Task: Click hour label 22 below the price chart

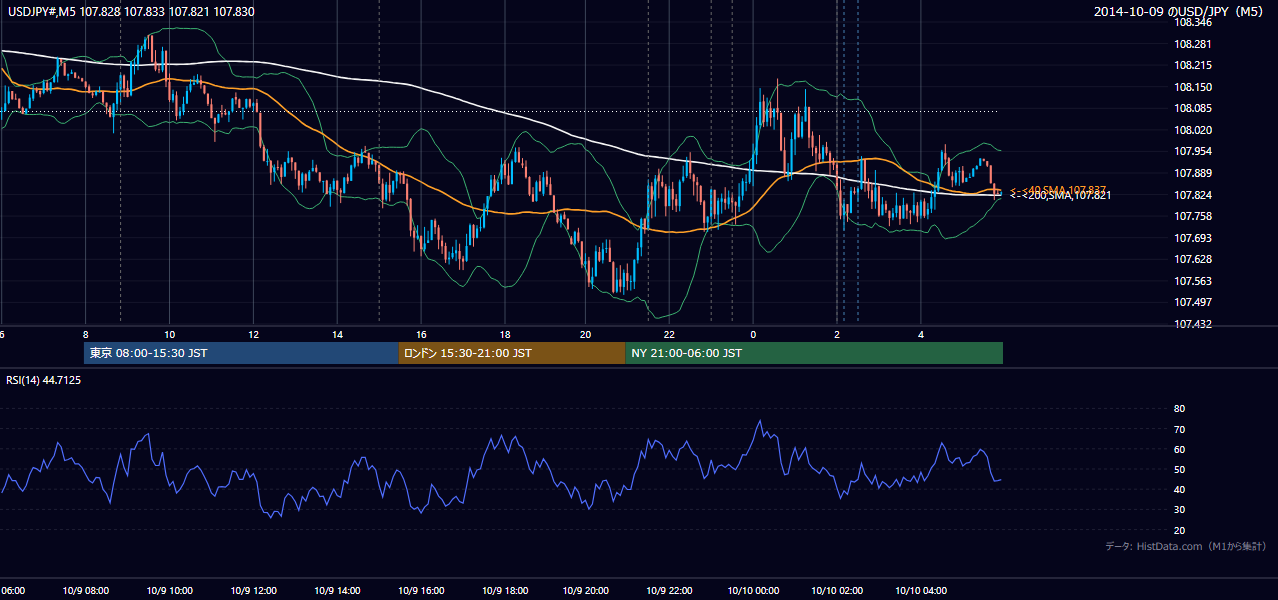Action: click(x=669, y=334)
